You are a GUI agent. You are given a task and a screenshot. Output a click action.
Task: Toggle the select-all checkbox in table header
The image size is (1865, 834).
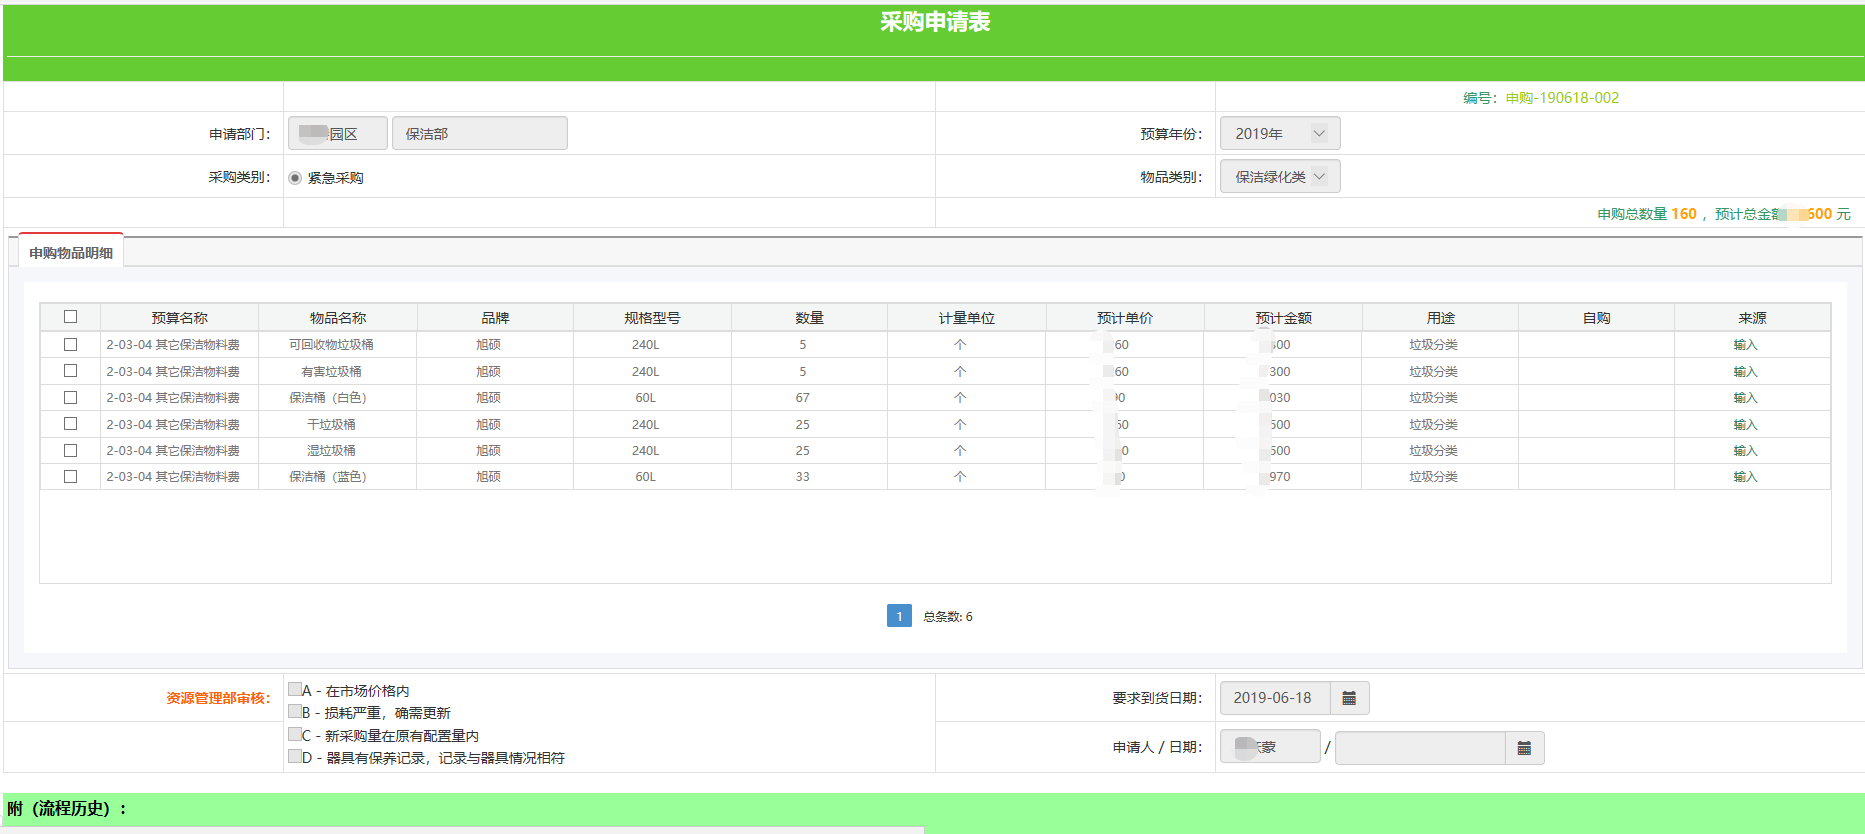point(70,317)
